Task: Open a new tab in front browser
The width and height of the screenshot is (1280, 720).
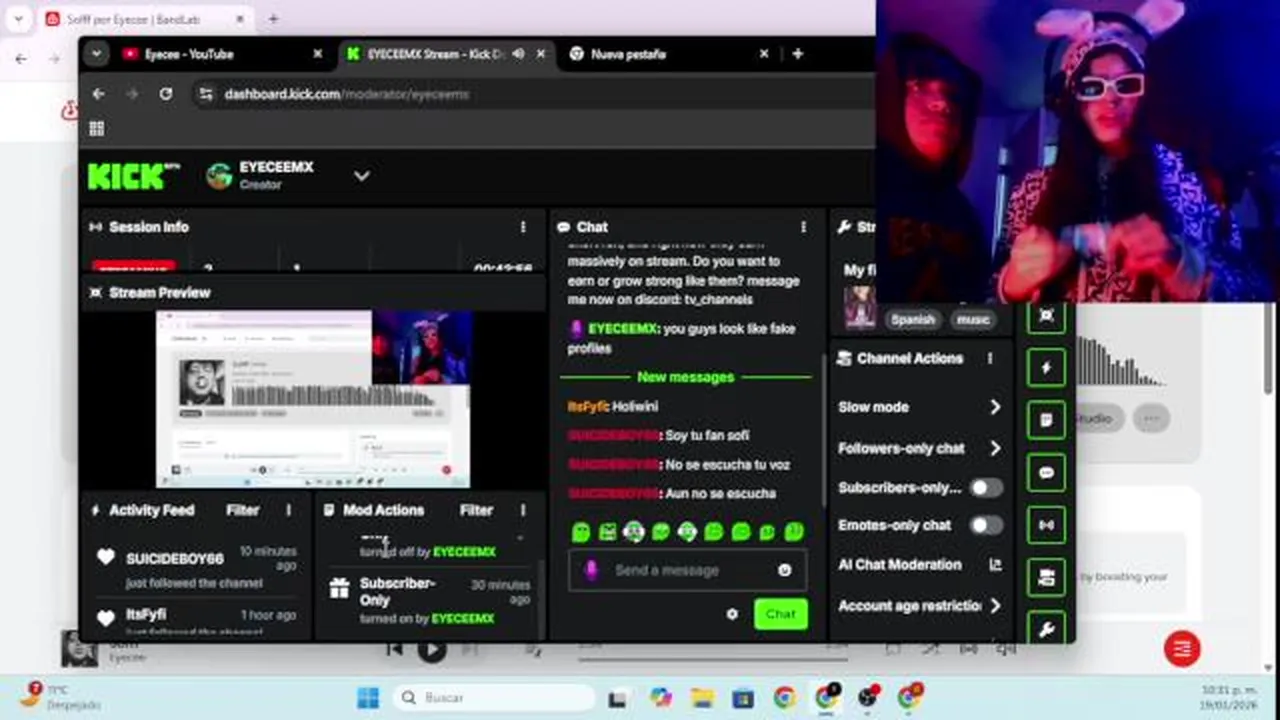Action: click(797, 54)
